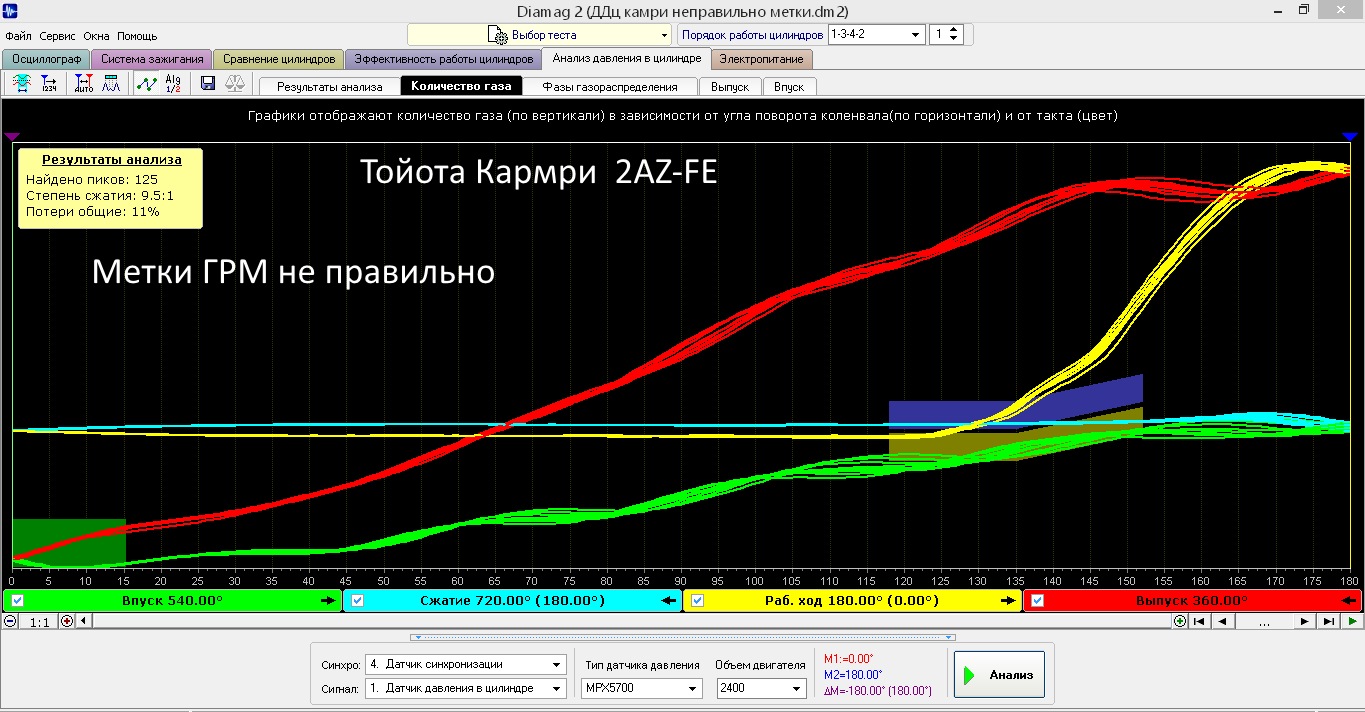This screenshot has width=1365, height=712.
Task: Click the 1:1 zoom reset button
Action: tap(39, 622)
